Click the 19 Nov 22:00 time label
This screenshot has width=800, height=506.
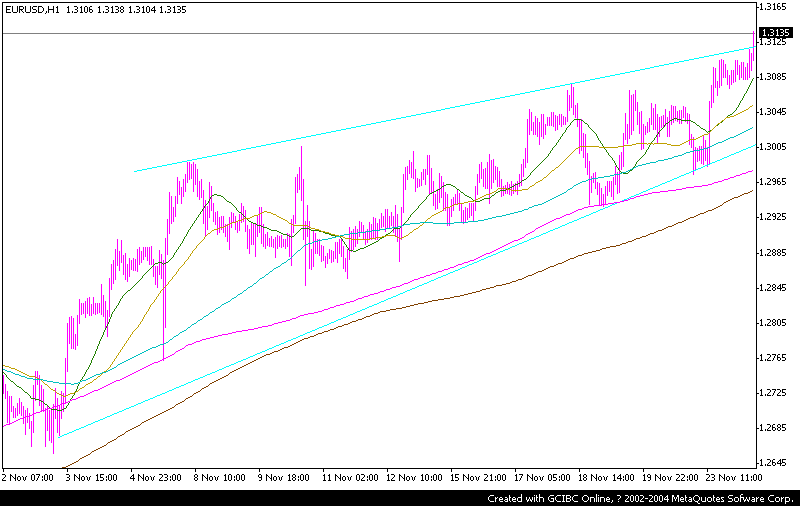(x=670, y=478)
